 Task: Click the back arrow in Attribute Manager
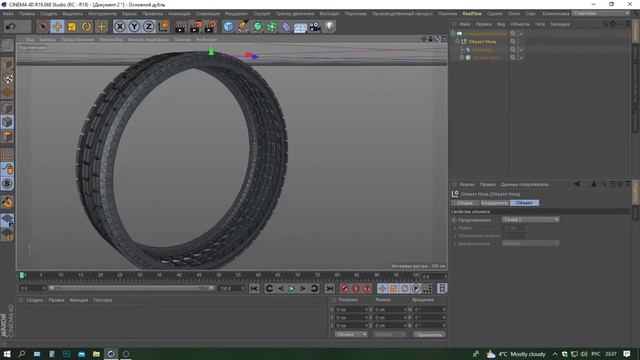[x=577, y=184]
